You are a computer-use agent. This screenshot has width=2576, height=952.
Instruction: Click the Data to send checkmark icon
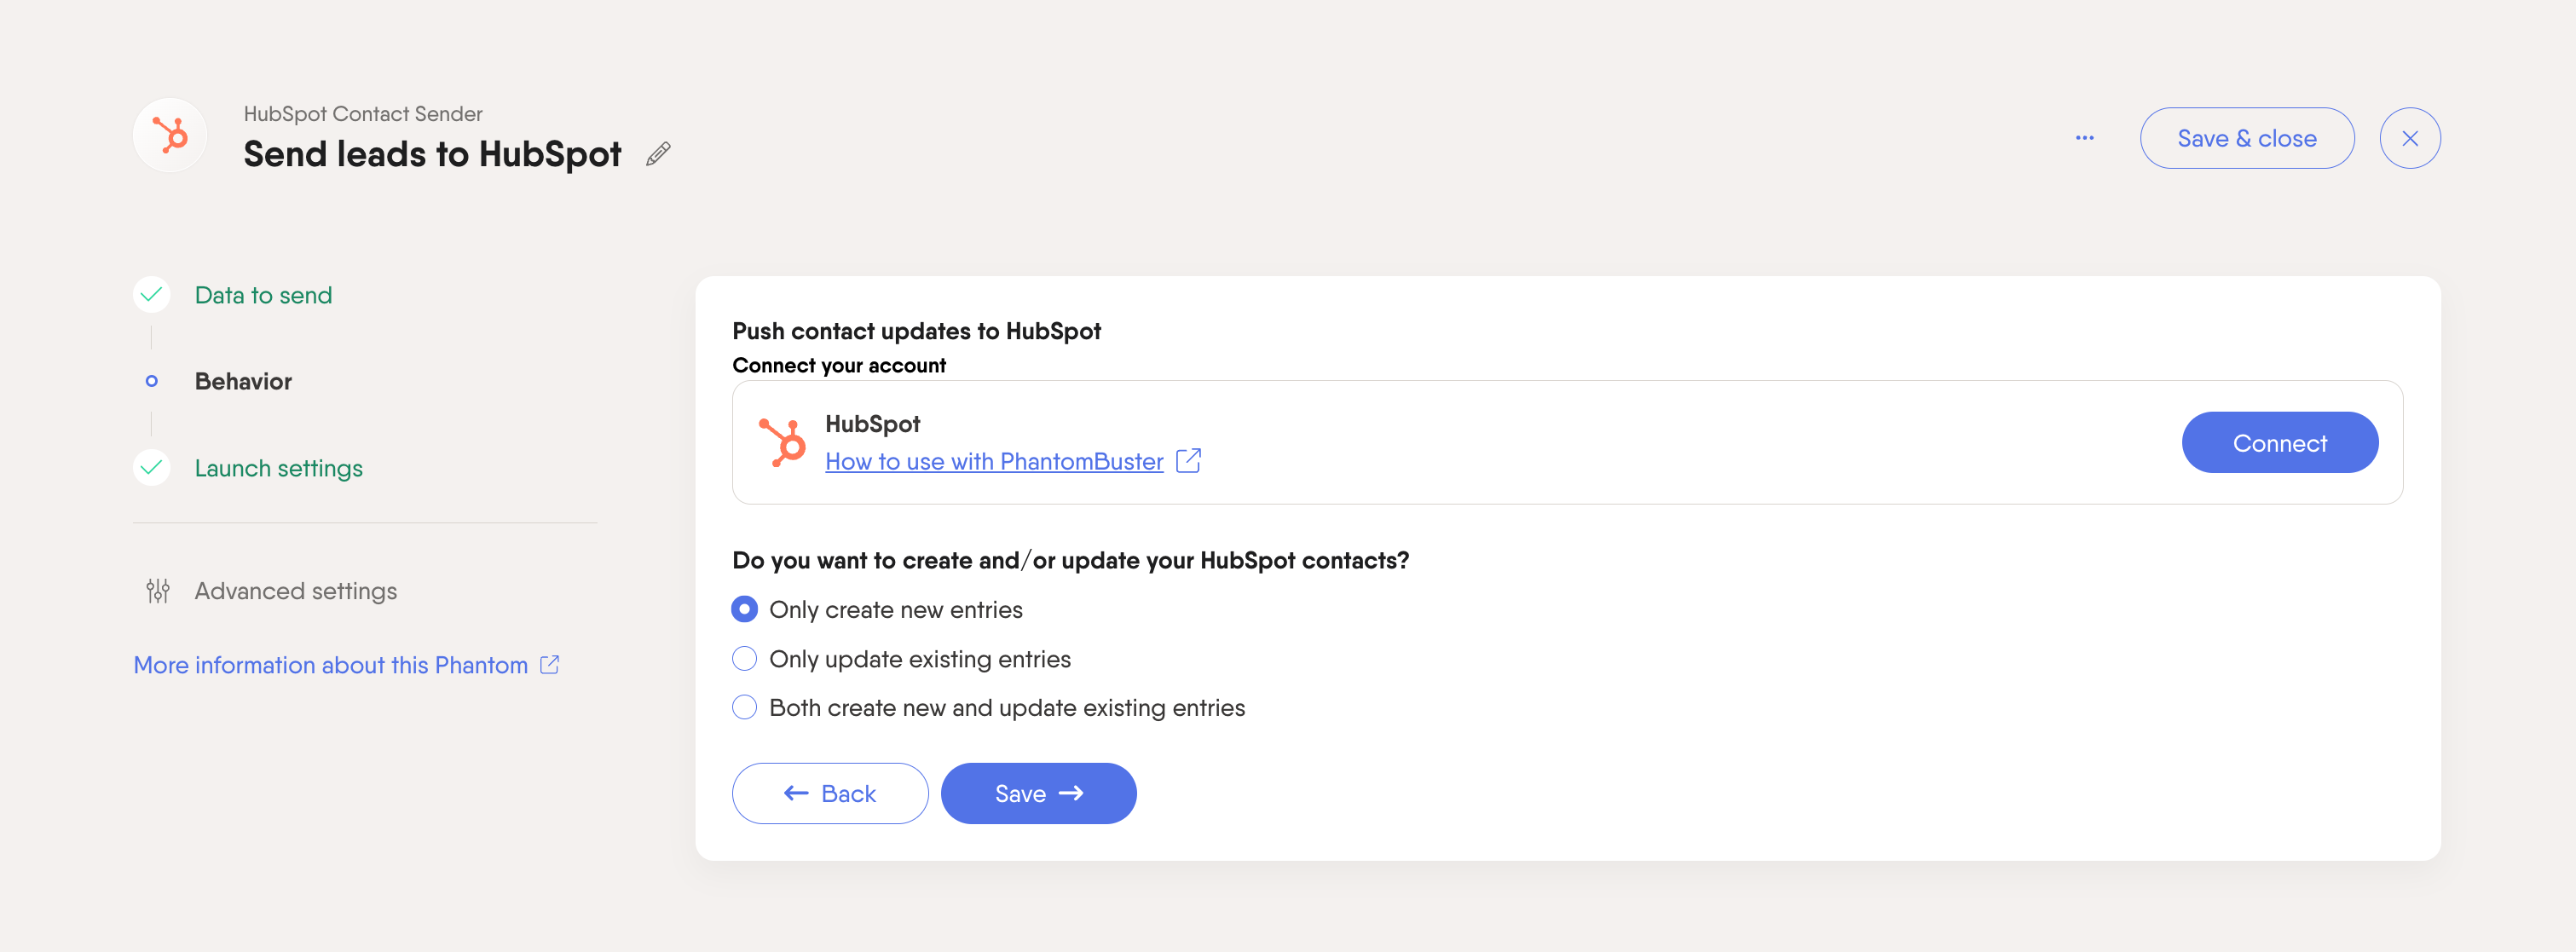coord(151,295)
